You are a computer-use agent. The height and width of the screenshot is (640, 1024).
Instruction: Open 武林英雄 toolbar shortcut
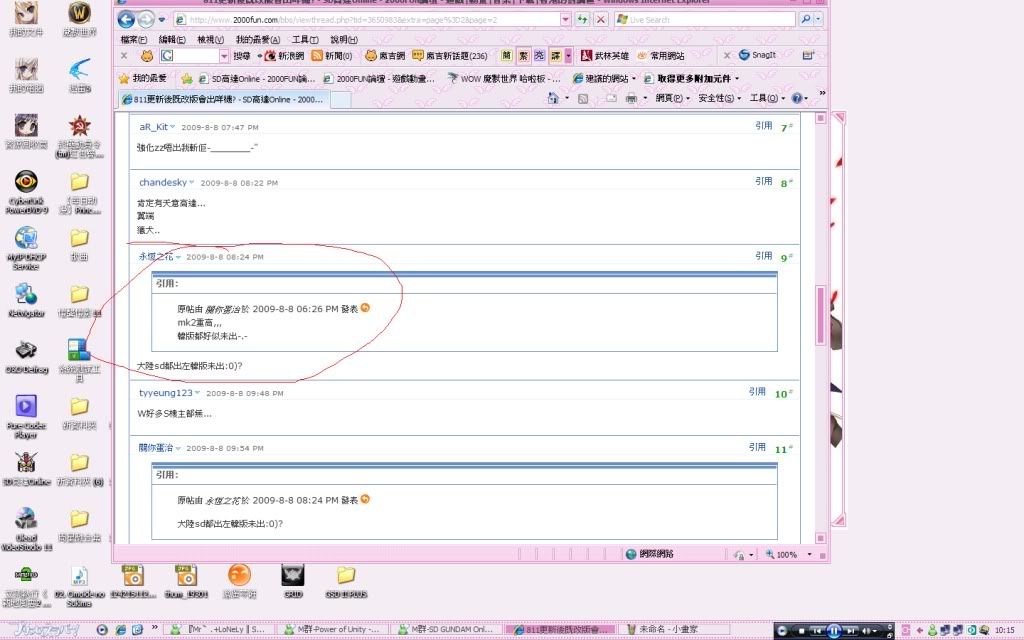click(x=605, y=56)
